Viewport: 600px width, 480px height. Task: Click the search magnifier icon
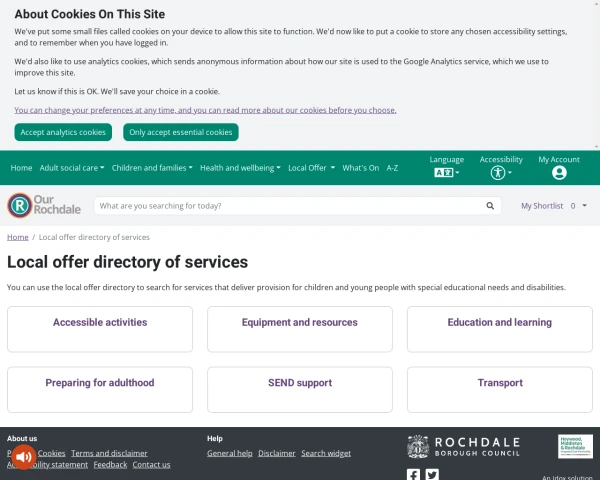tap(490, 206)
